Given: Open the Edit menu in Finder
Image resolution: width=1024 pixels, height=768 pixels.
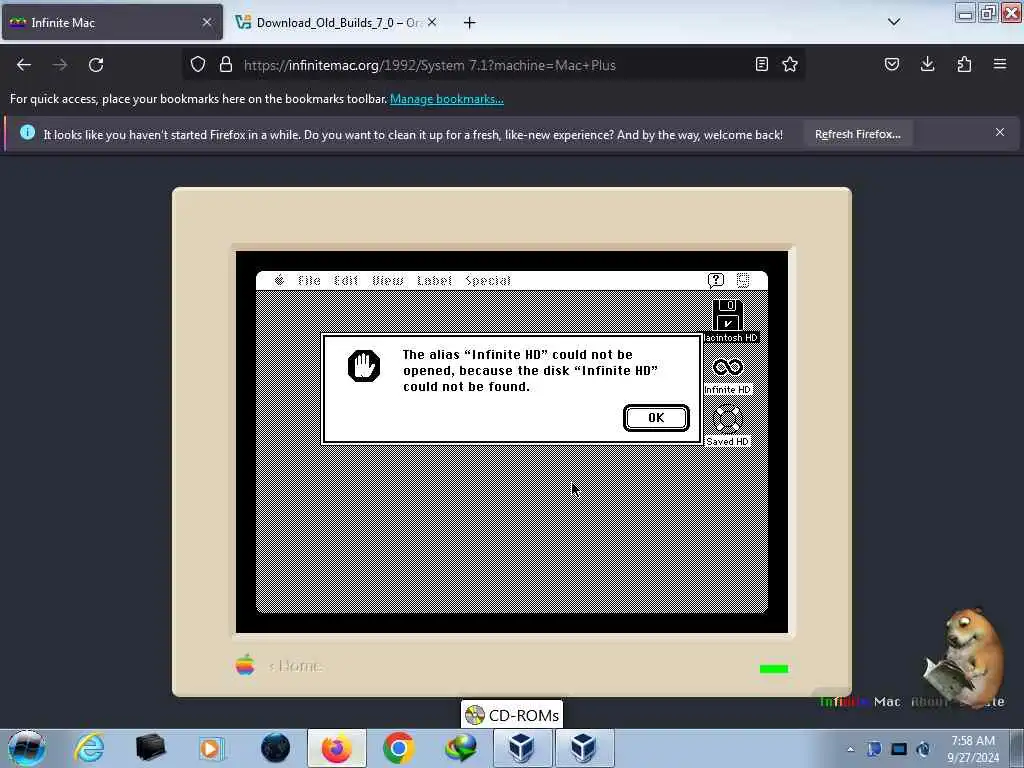Looking at the screenshot, I should (x=345, y=280).
